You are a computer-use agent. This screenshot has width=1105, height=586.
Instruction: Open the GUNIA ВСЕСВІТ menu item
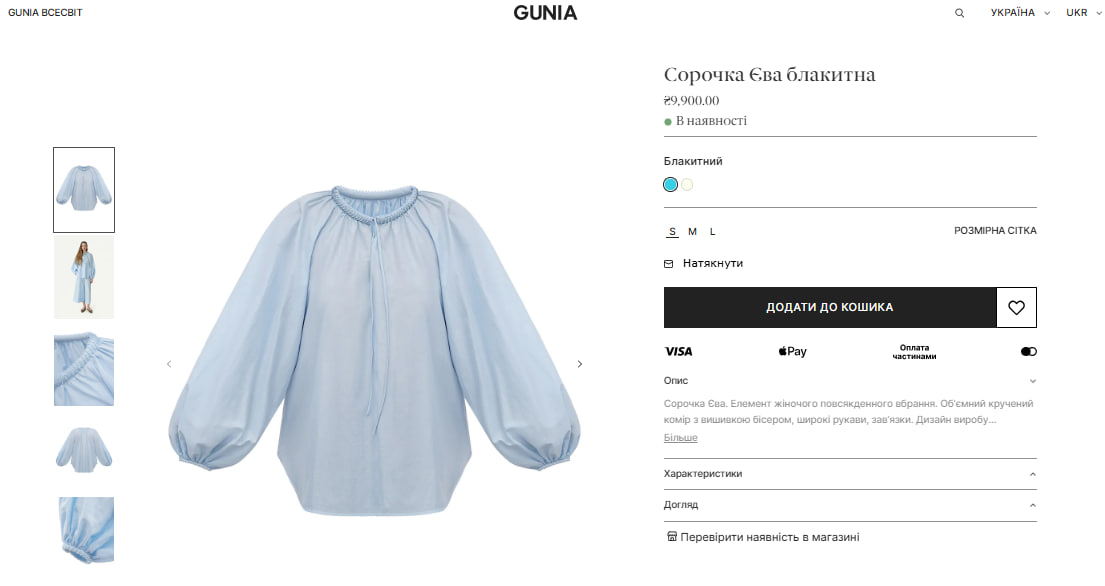click(x=45, y=13)
